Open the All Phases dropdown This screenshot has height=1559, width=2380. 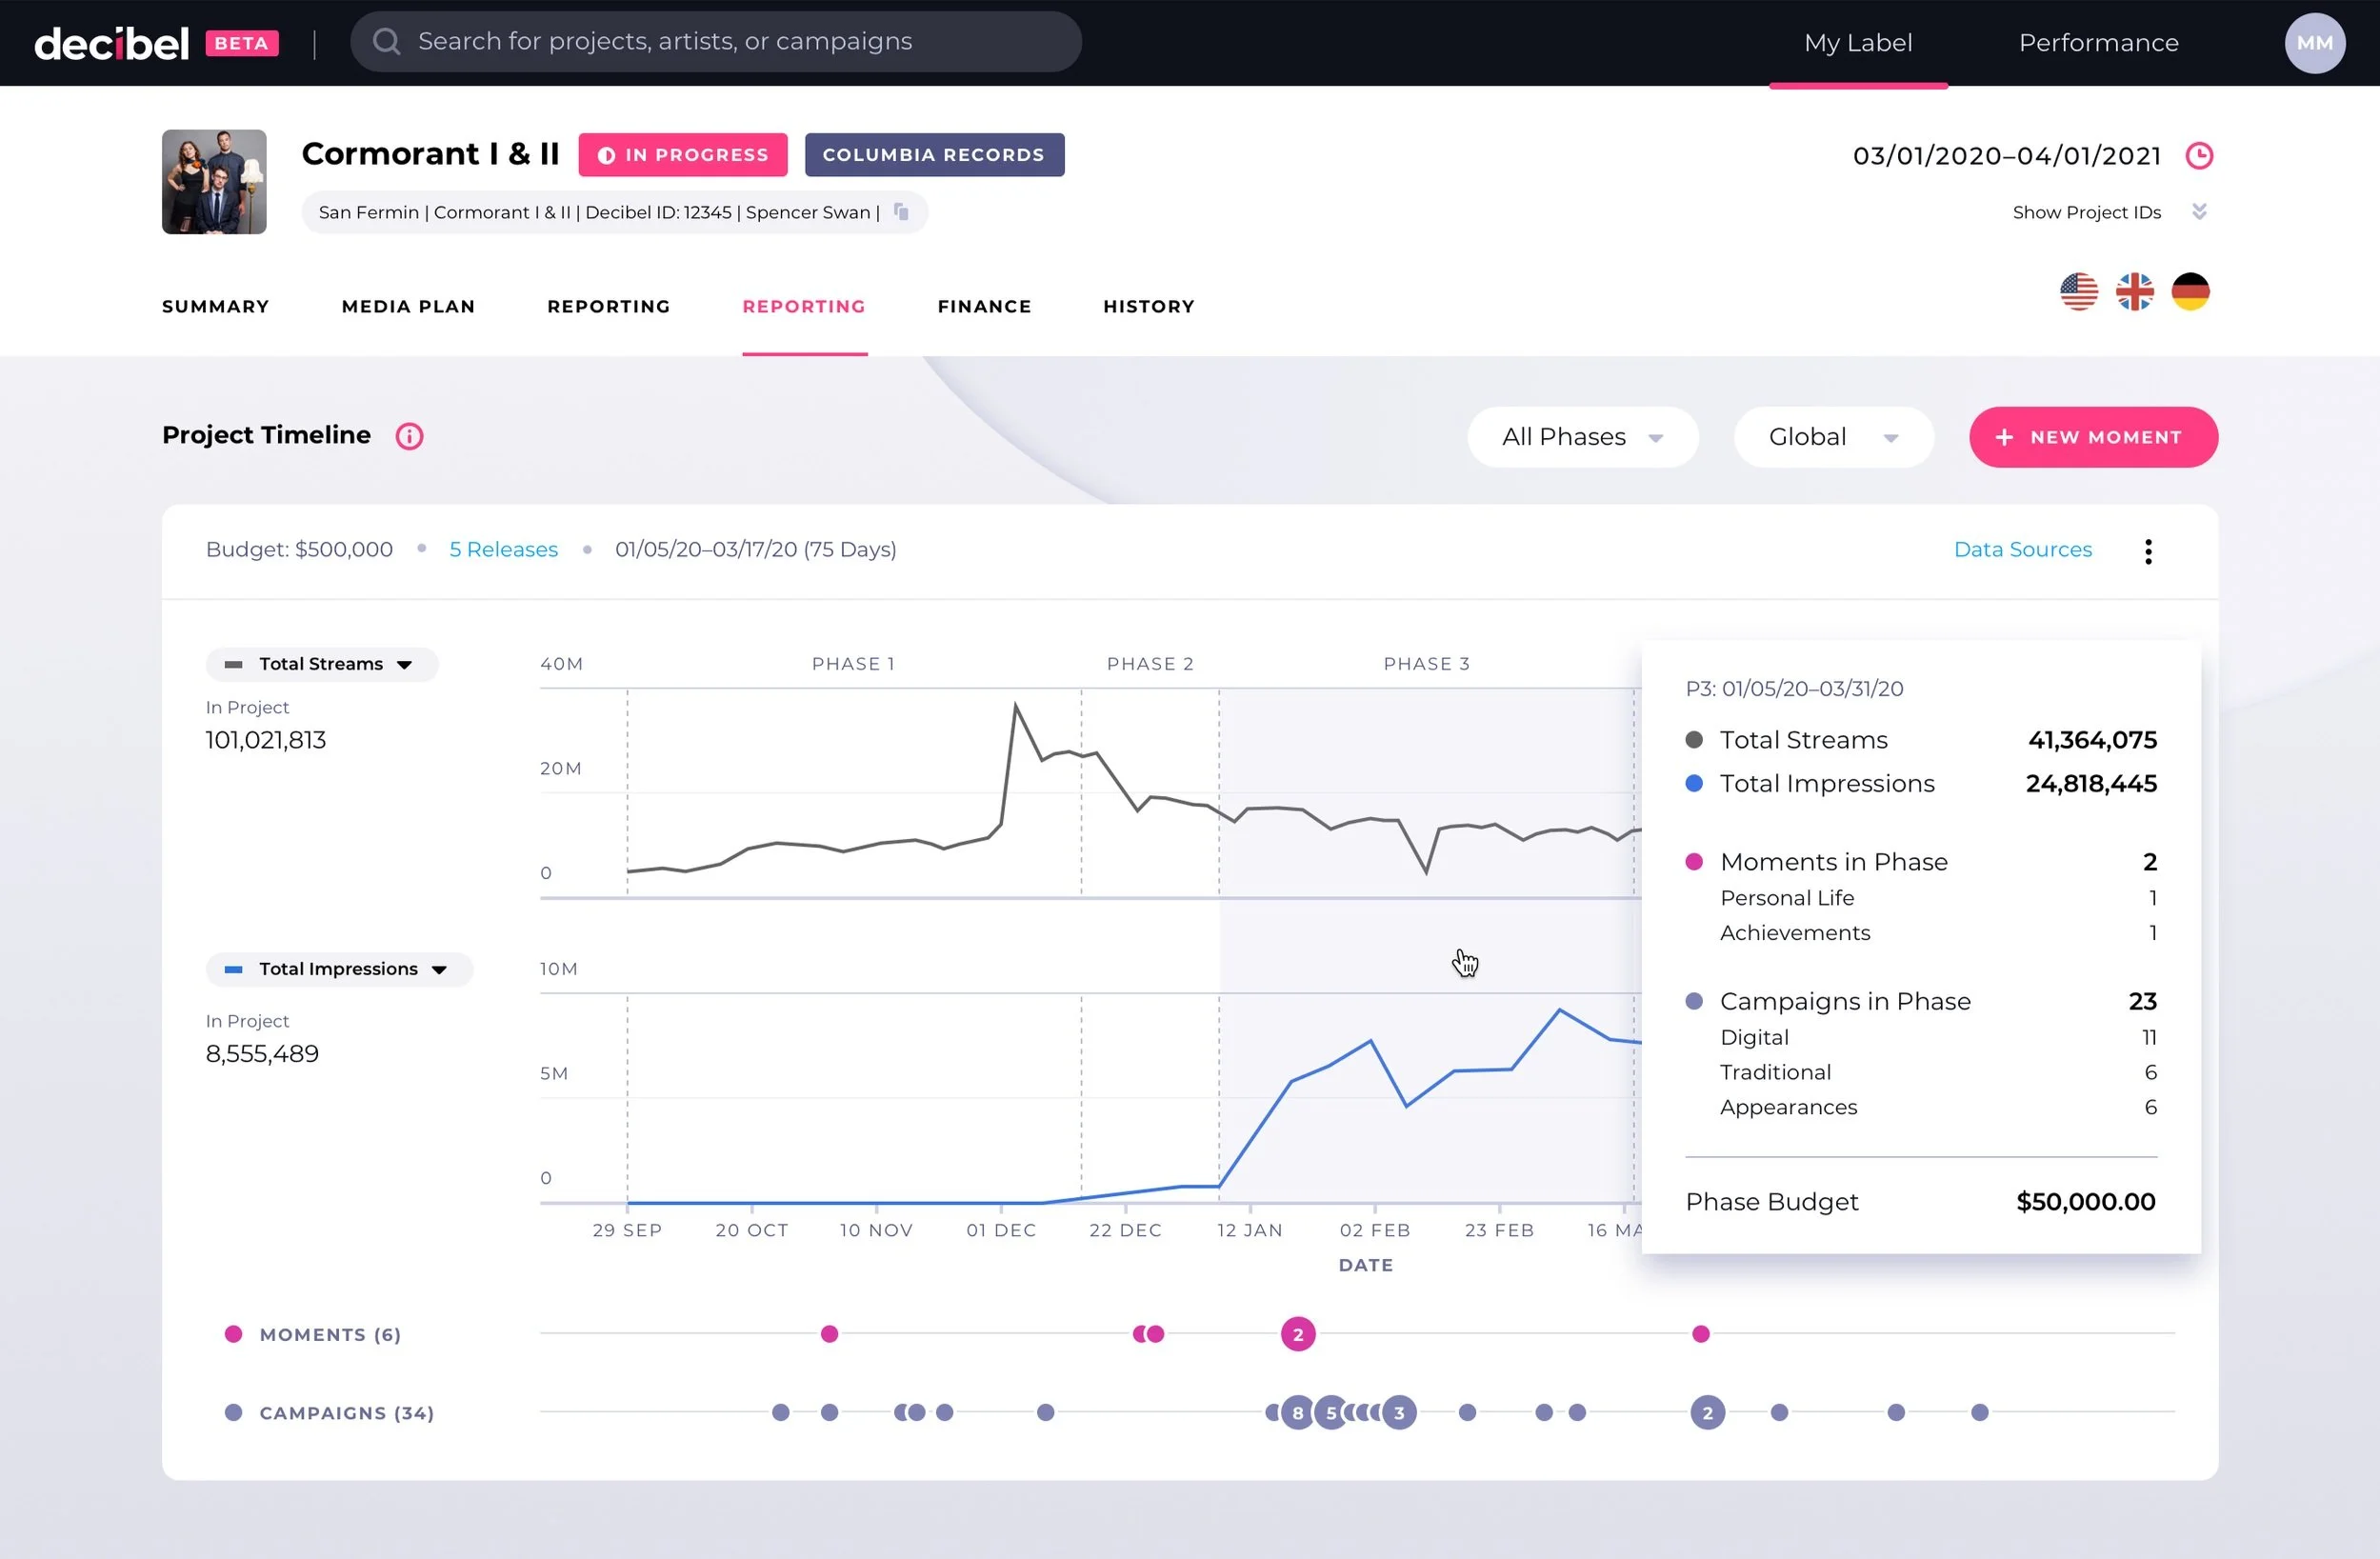(1582, 437)
